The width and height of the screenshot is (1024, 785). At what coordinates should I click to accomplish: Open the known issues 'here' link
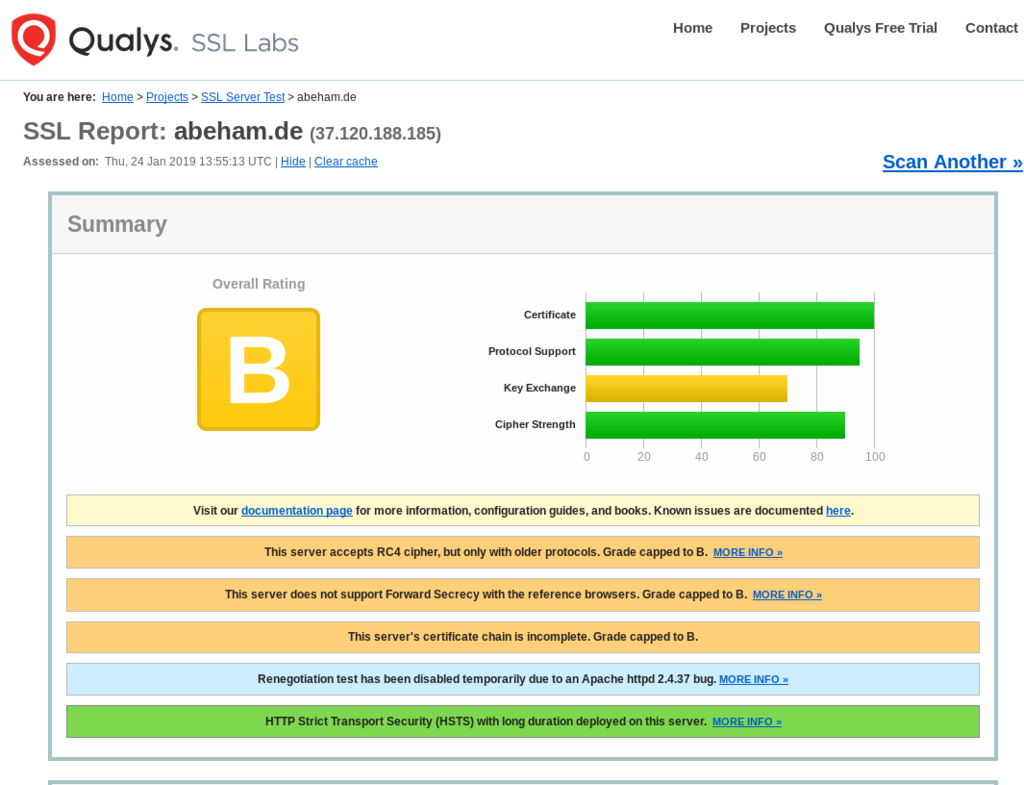(838, 511)
